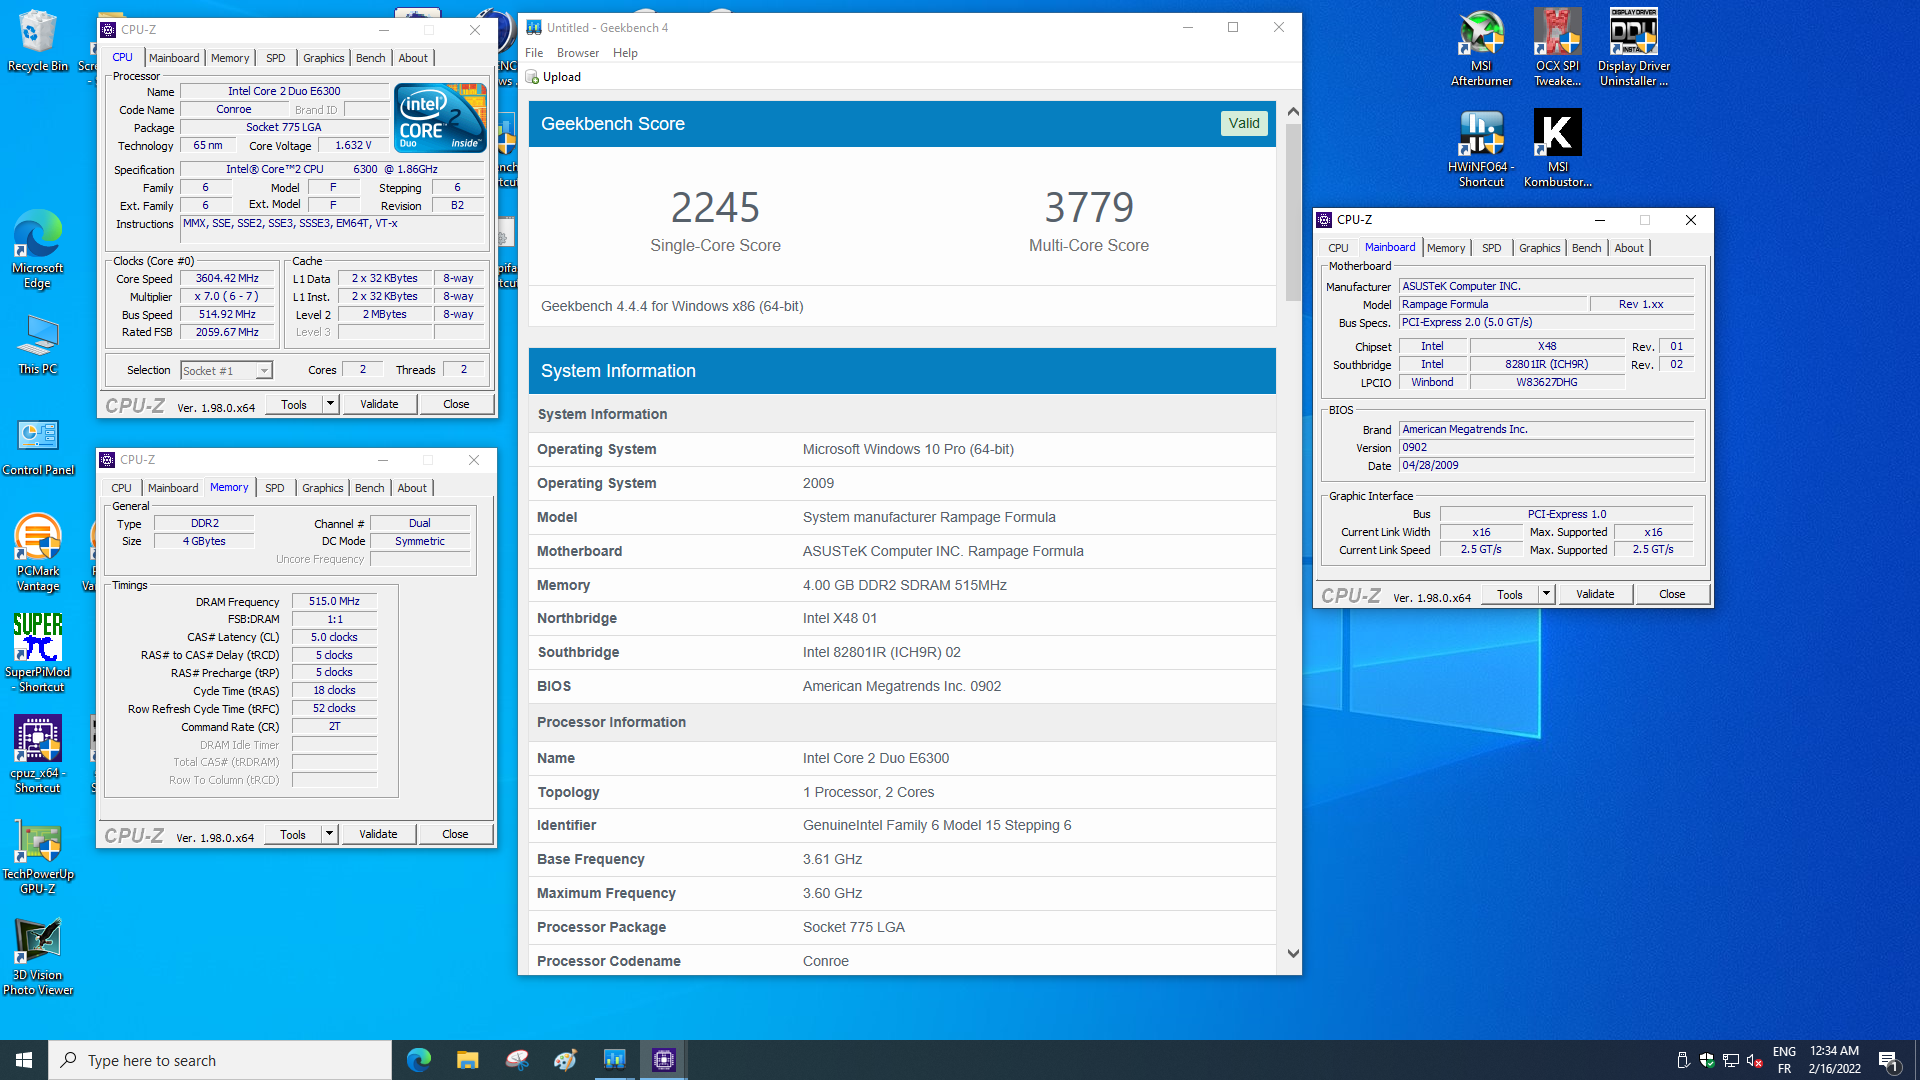Click the Upload icon in Geekbench
Screen dimensions: 1920x1080
pyautogui.click(x=533, y=77)
